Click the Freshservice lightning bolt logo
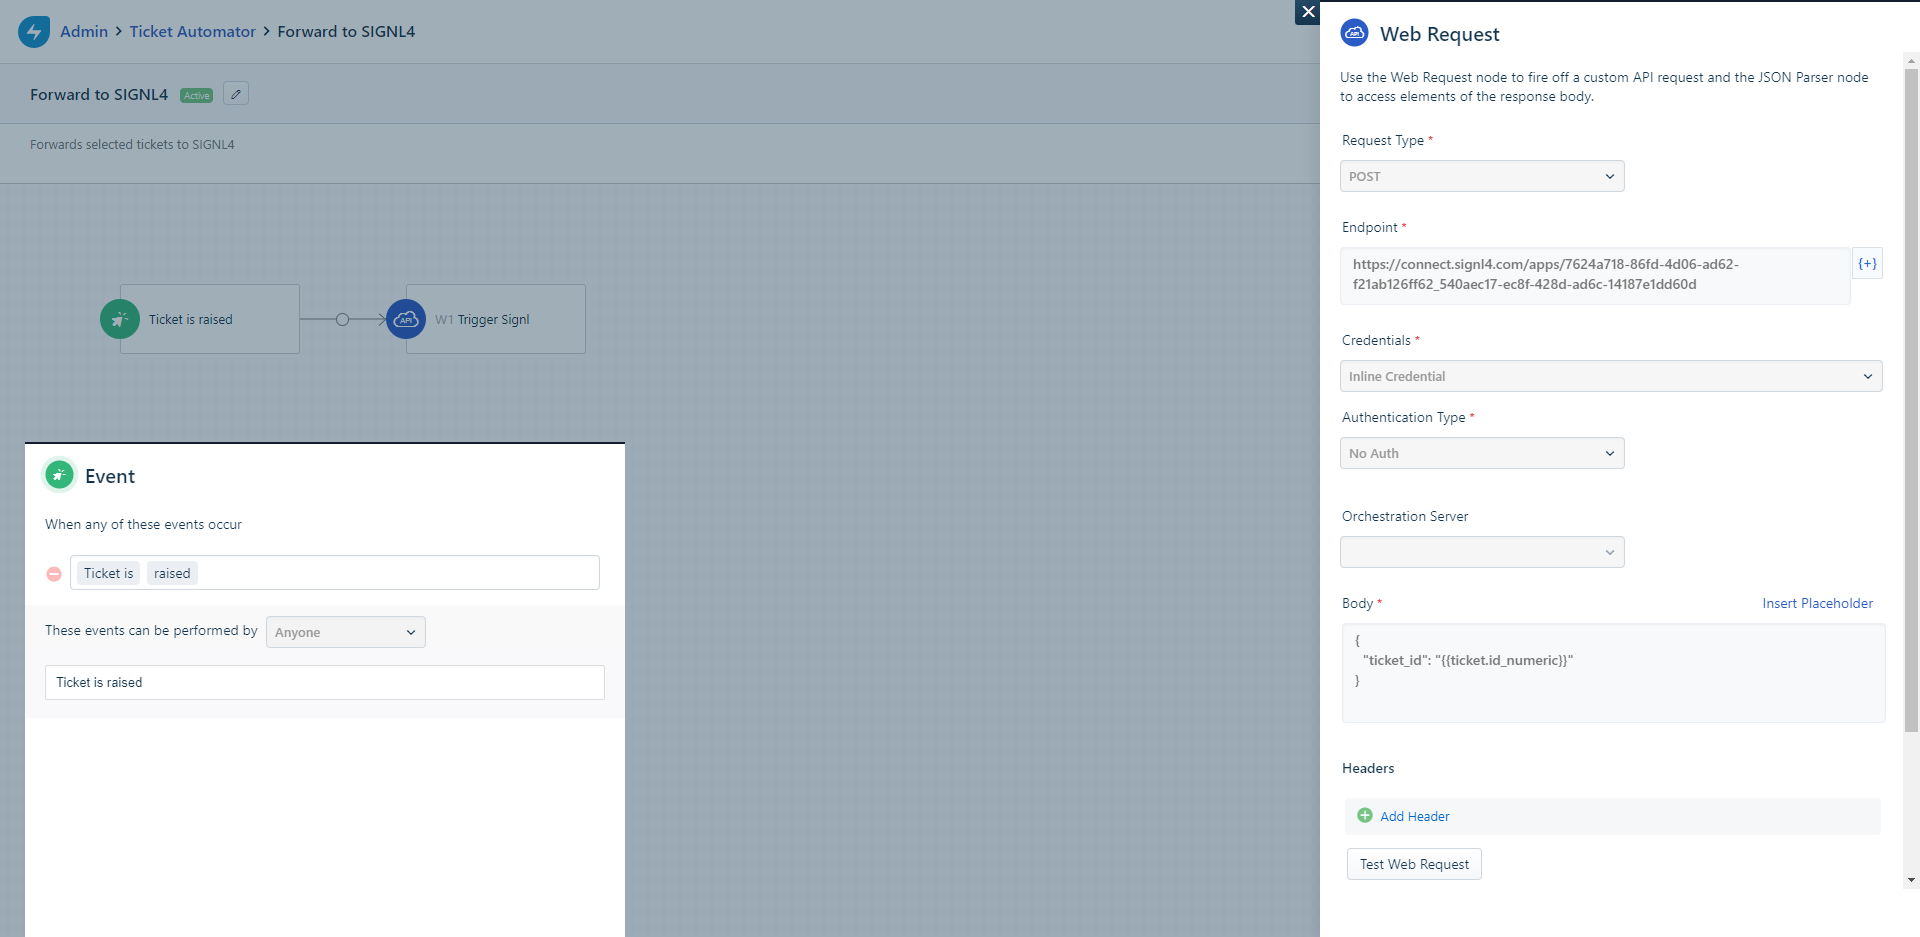This screenshot has width=1920, height=937. click(x=34, y=31)
